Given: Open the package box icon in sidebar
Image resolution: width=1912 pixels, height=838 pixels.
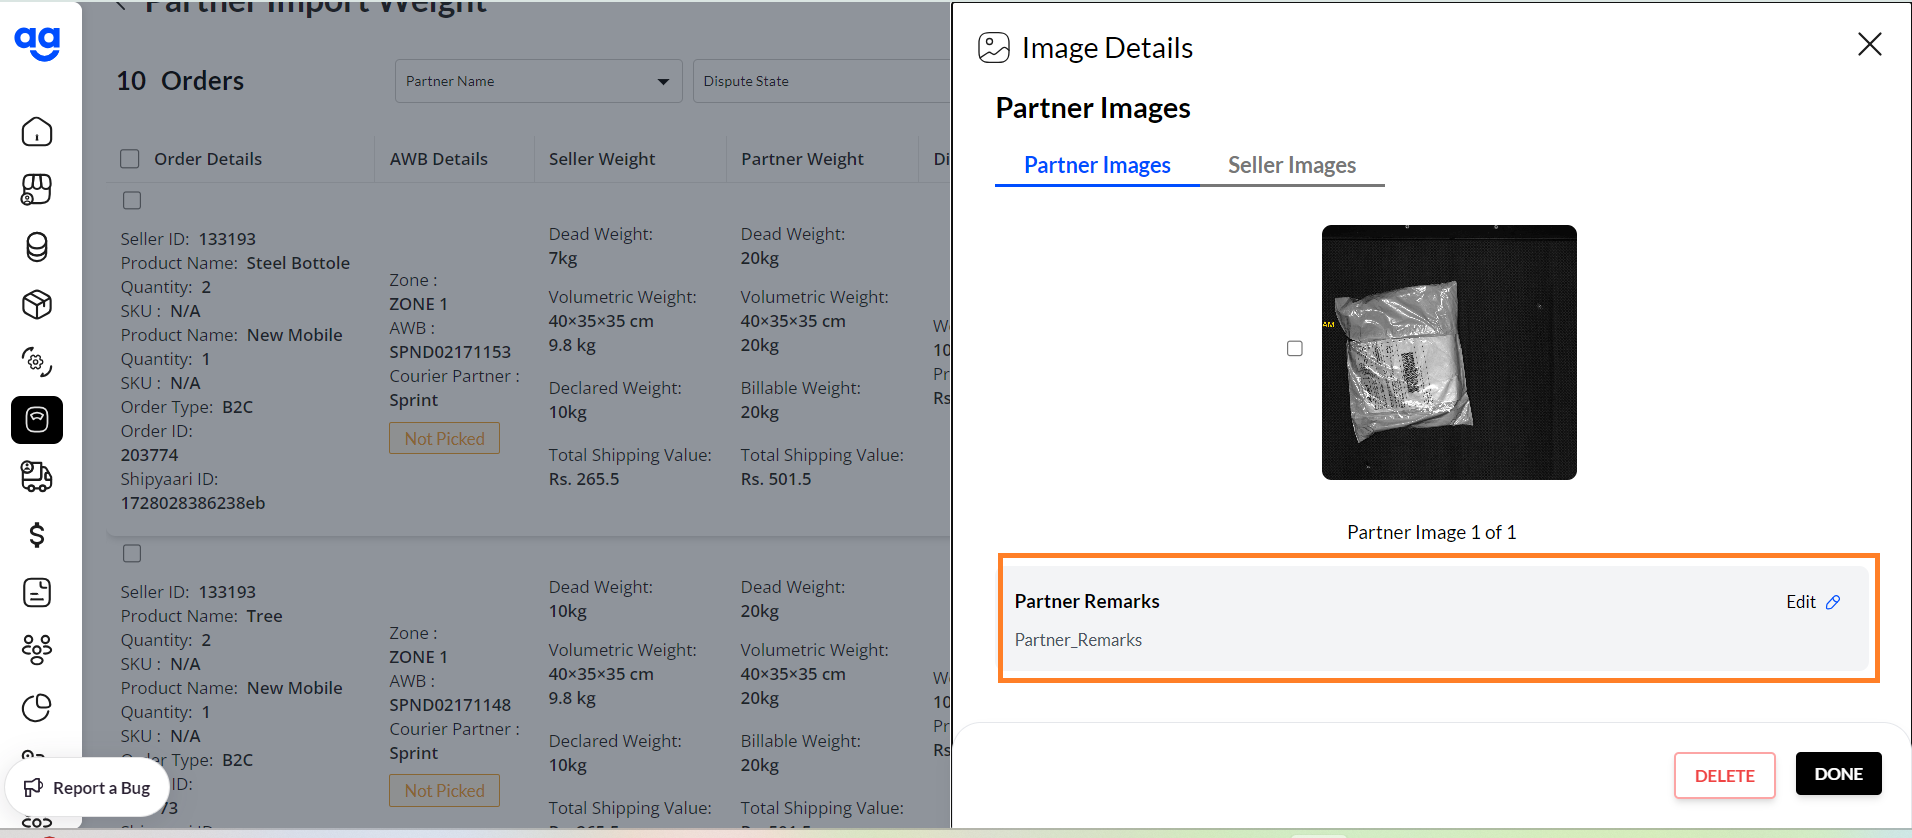Looking at the screenshot, I should pyautogui.click(x=37, y=304).
